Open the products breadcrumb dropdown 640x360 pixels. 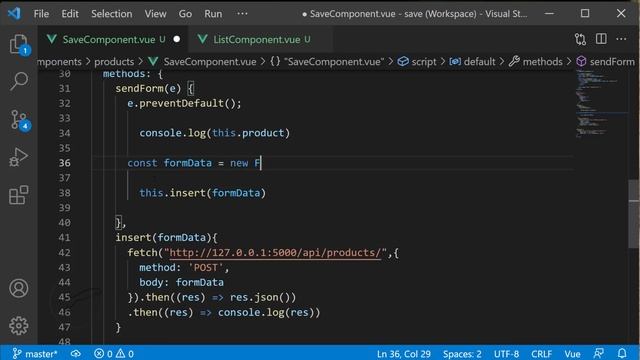click(114, 62)
